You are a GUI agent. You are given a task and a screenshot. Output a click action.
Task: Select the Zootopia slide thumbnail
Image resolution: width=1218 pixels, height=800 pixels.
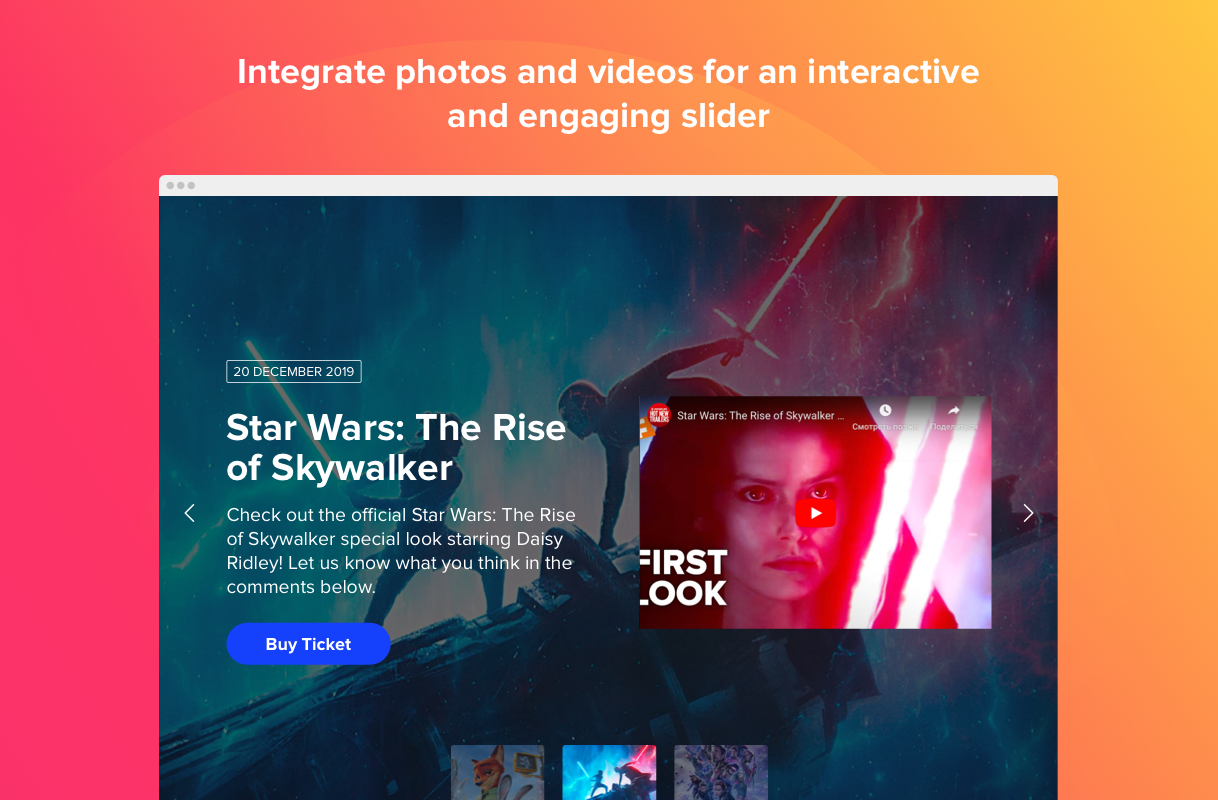pos(498,772)
